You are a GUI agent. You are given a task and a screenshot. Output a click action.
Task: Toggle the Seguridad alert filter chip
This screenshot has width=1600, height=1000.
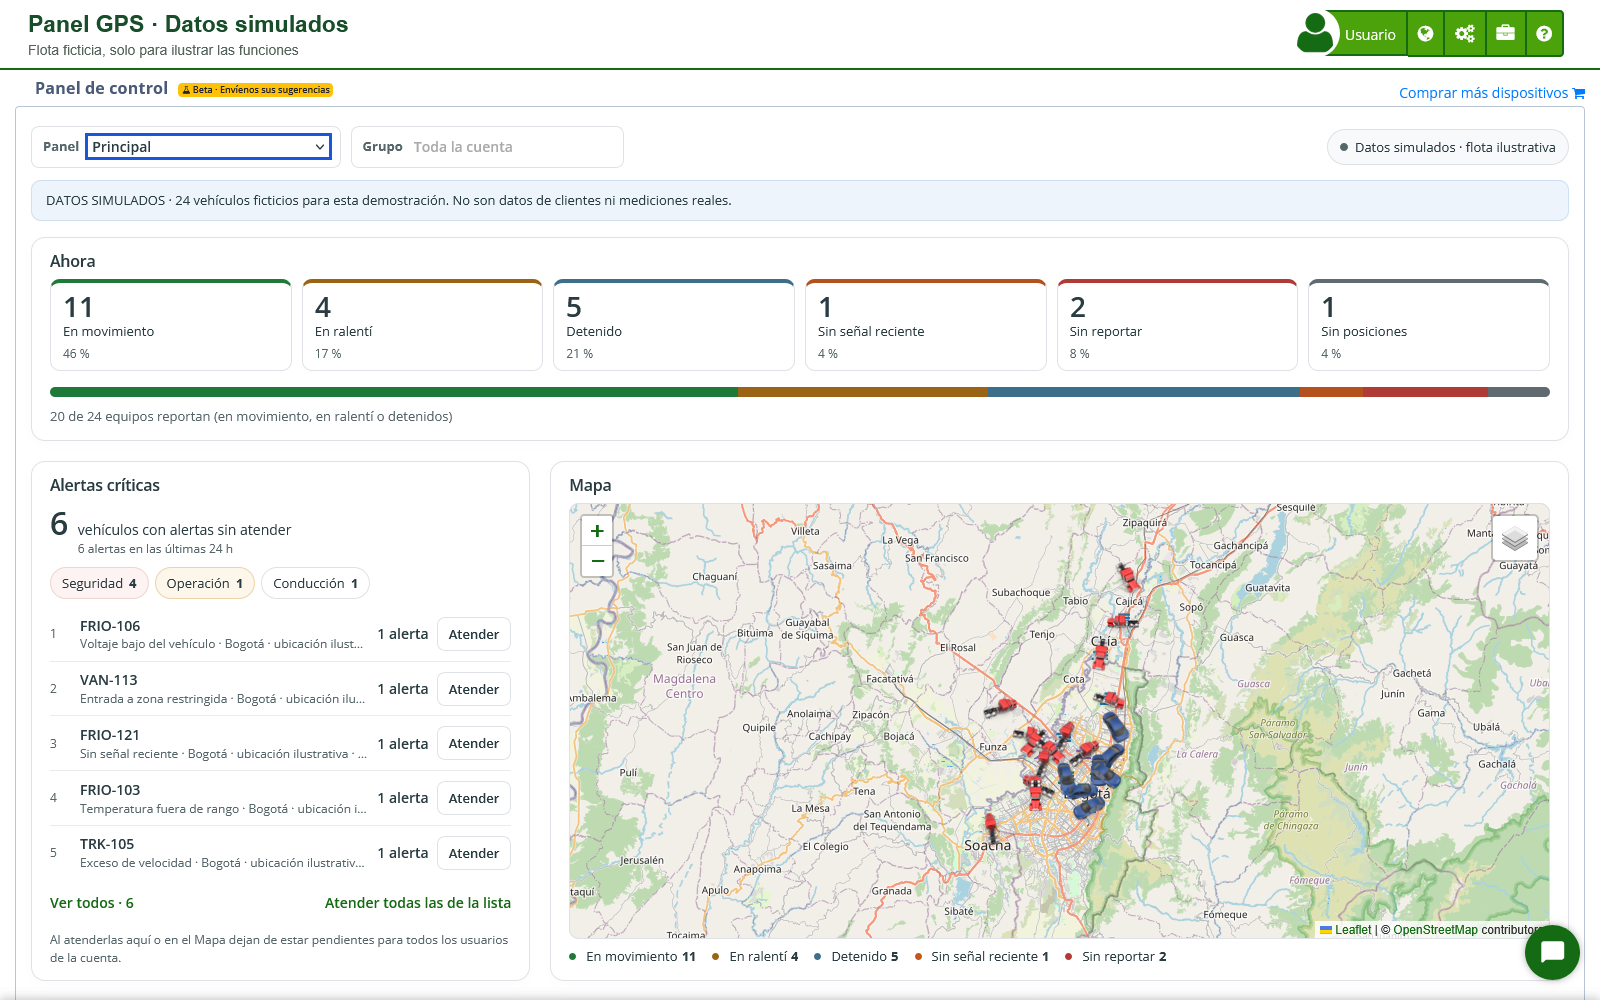(x=99, y=583)
